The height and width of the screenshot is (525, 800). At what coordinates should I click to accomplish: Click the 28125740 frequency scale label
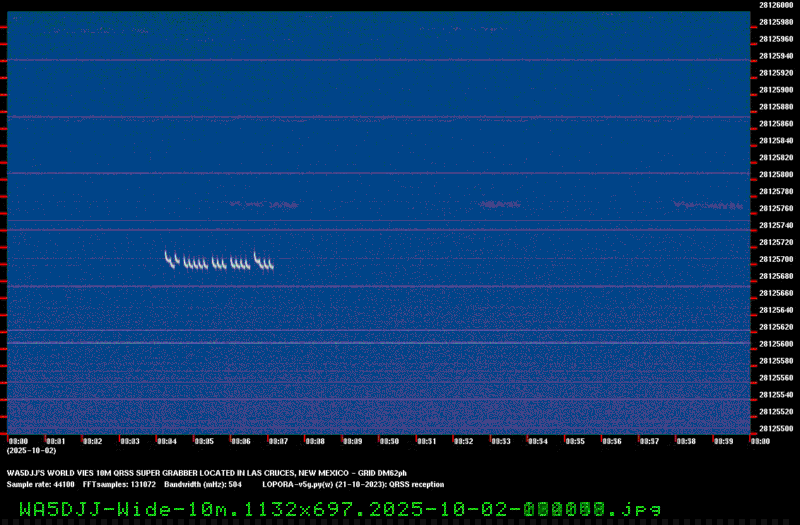tap(776, 225)
